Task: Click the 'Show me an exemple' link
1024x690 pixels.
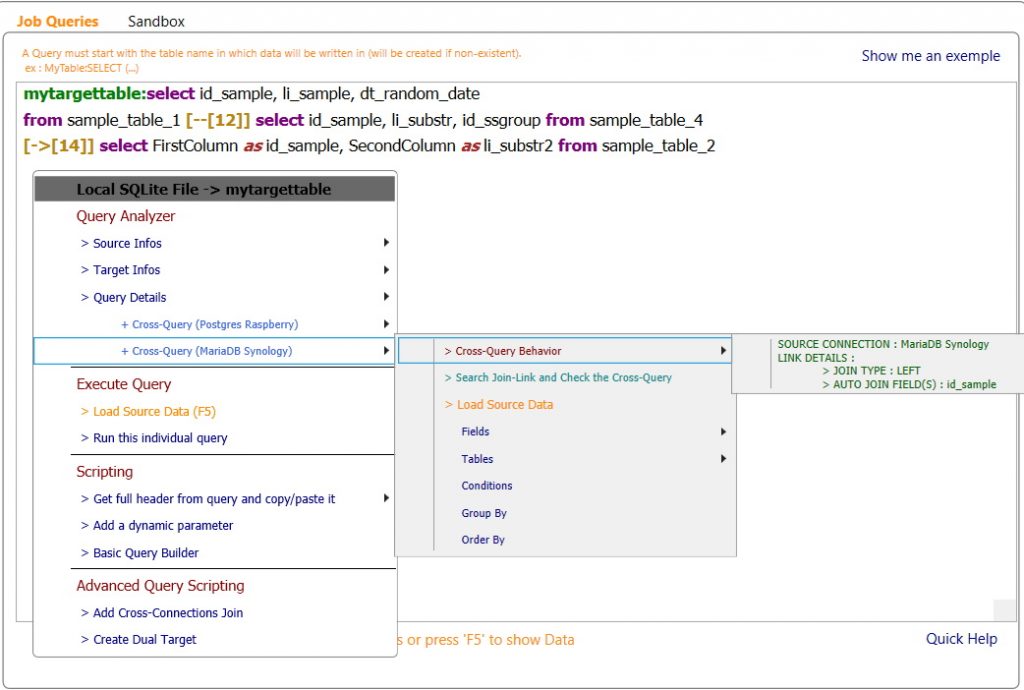Action: [x=931, y=56]
